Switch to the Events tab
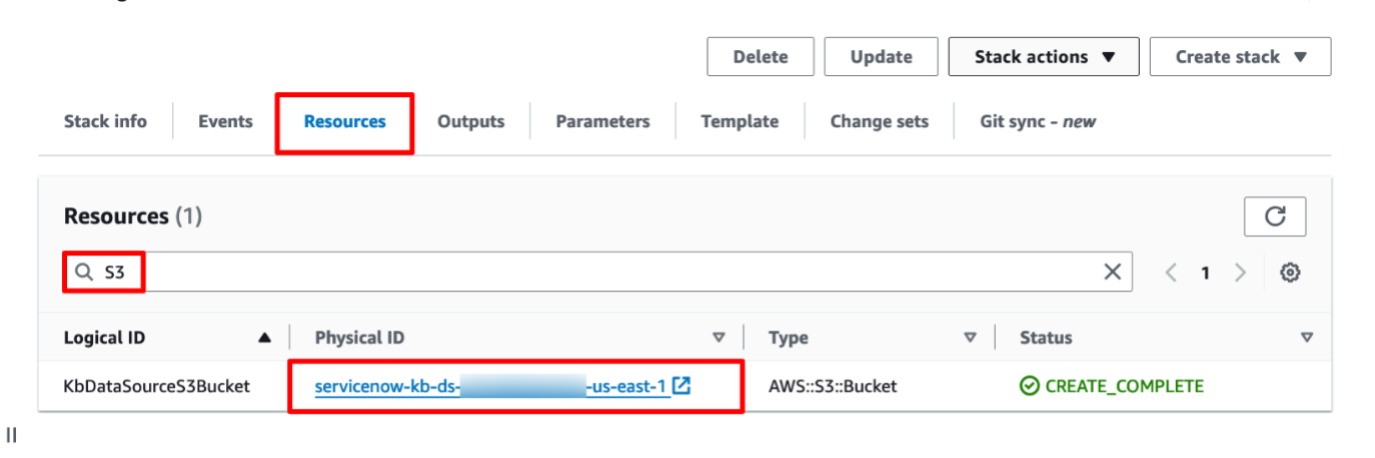1375x458 pixels. (x=225, y=121)
